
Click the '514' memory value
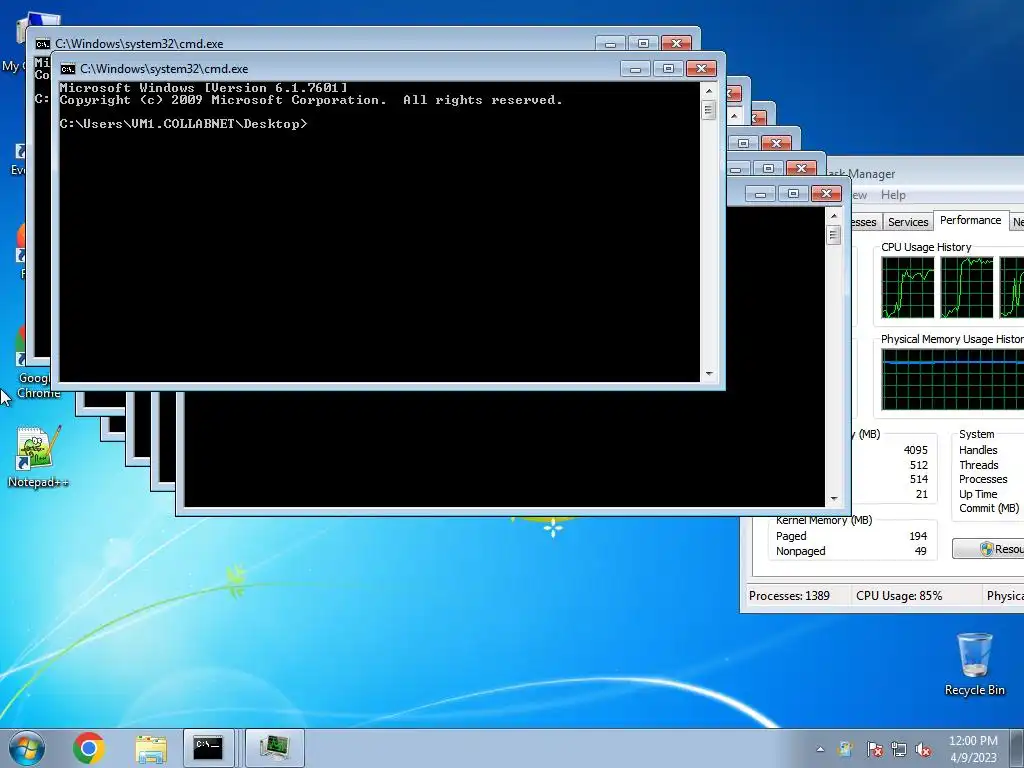click(919, 479)
